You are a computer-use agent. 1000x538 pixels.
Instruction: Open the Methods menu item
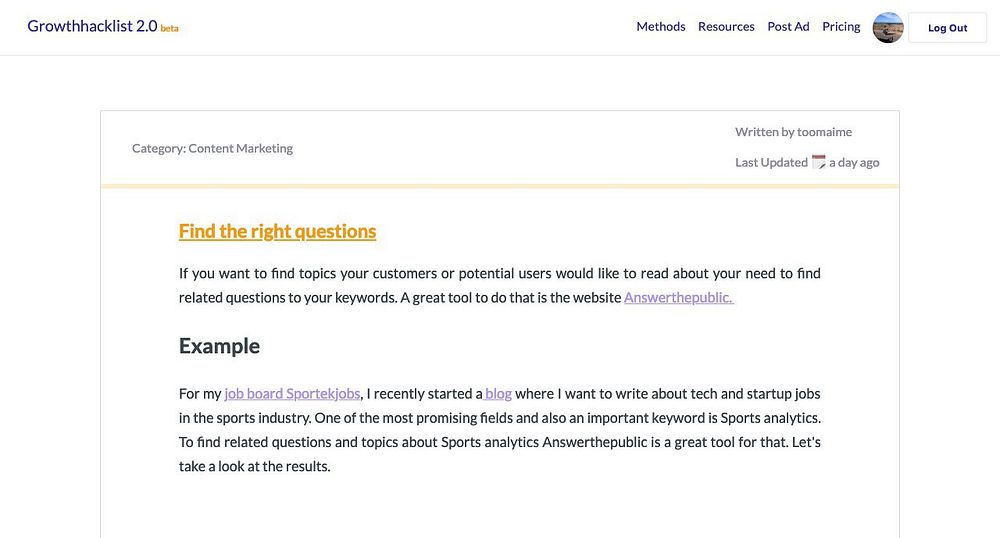click(x=661, y=27)
